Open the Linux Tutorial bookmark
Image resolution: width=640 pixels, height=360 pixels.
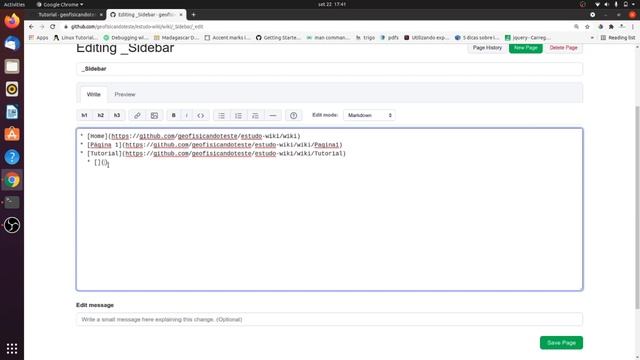click(76, 38)
